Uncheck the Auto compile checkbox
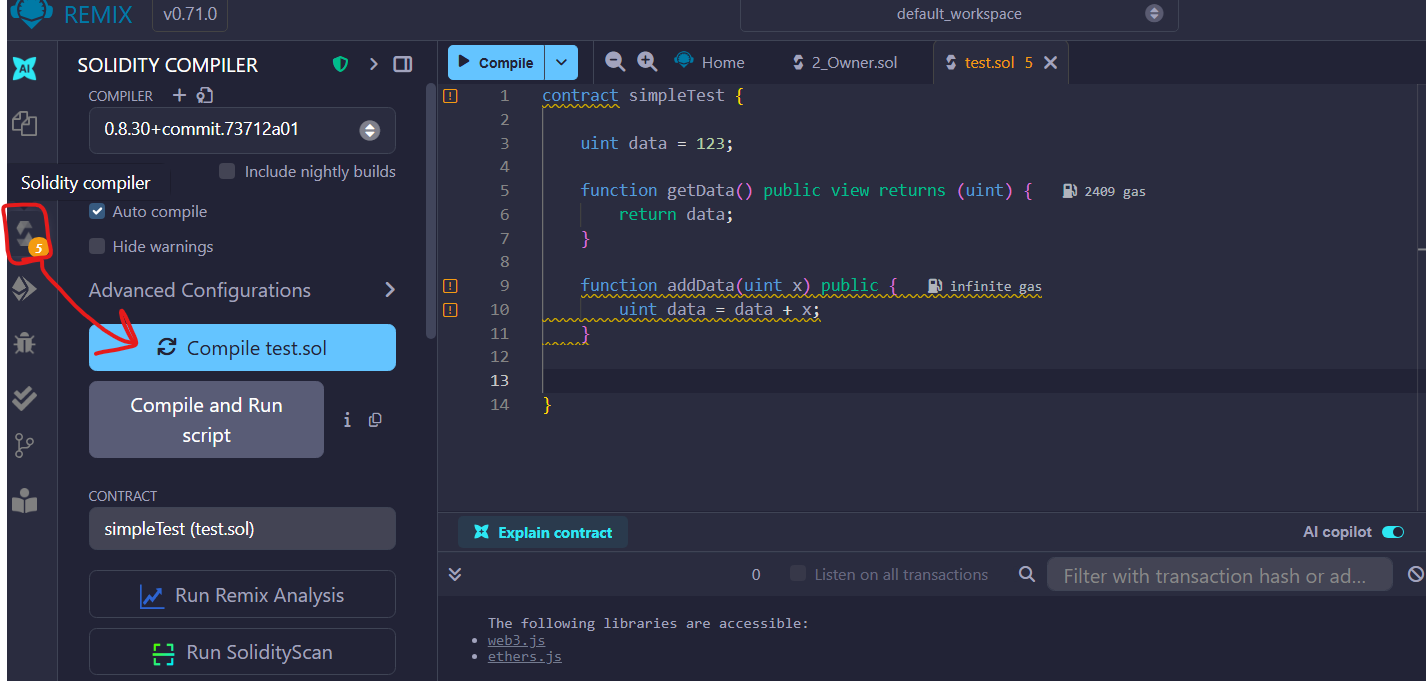 [x=97, y=211]
